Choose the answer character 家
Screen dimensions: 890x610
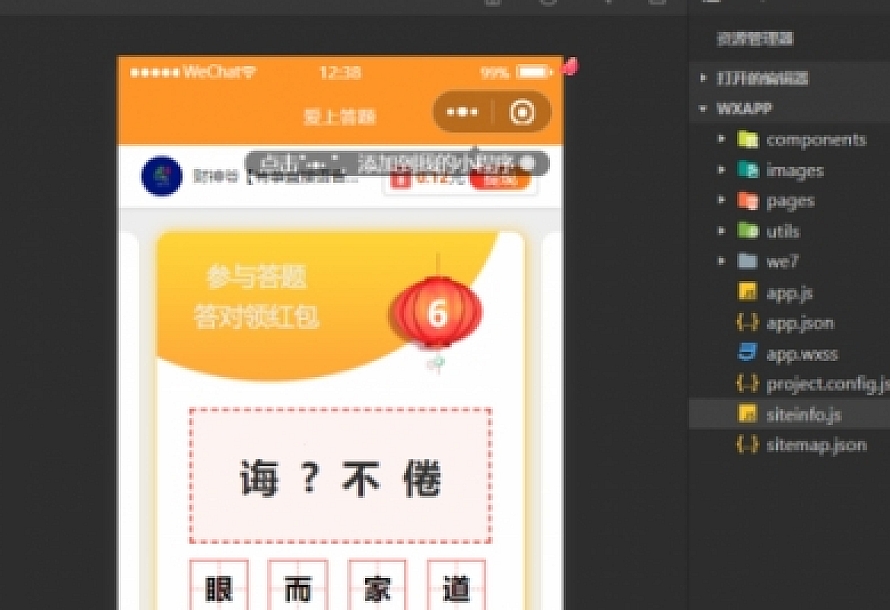tap(377, 588)
